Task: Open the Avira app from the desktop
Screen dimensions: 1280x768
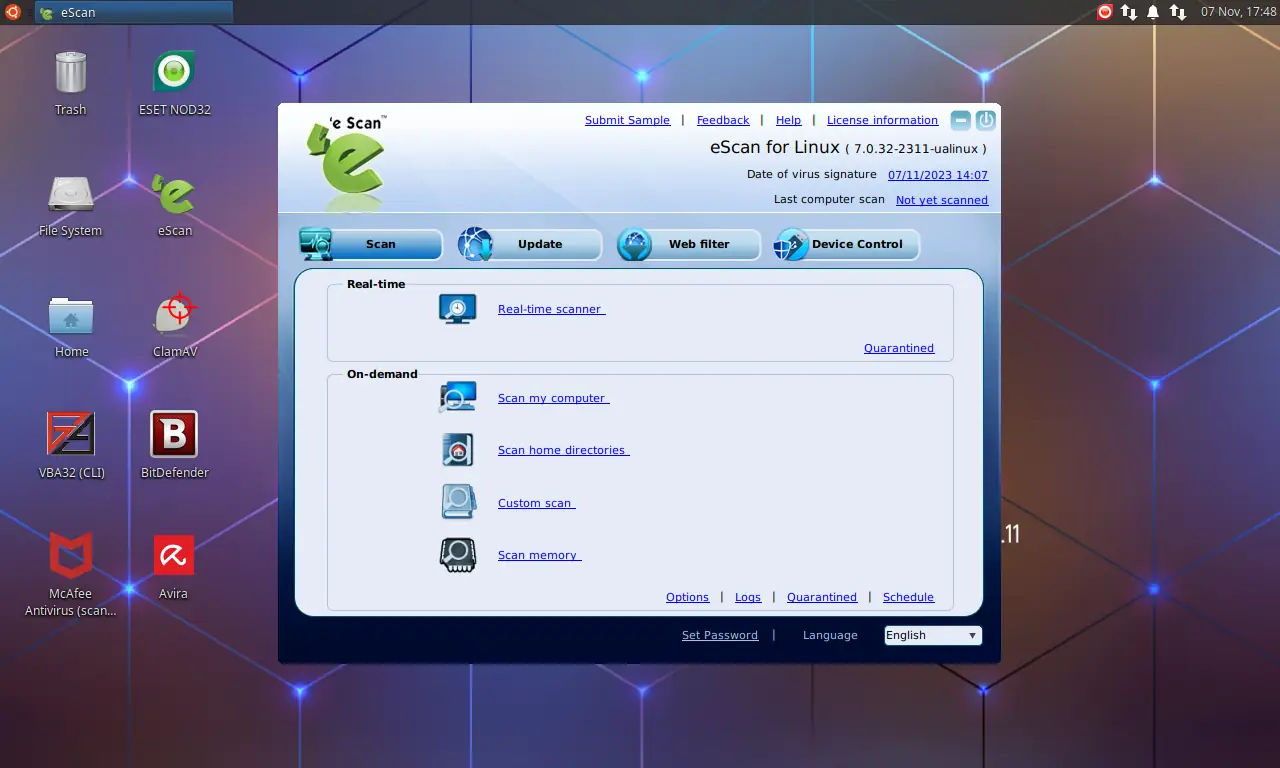Action: pyautogui.click(x=172, y=552)
